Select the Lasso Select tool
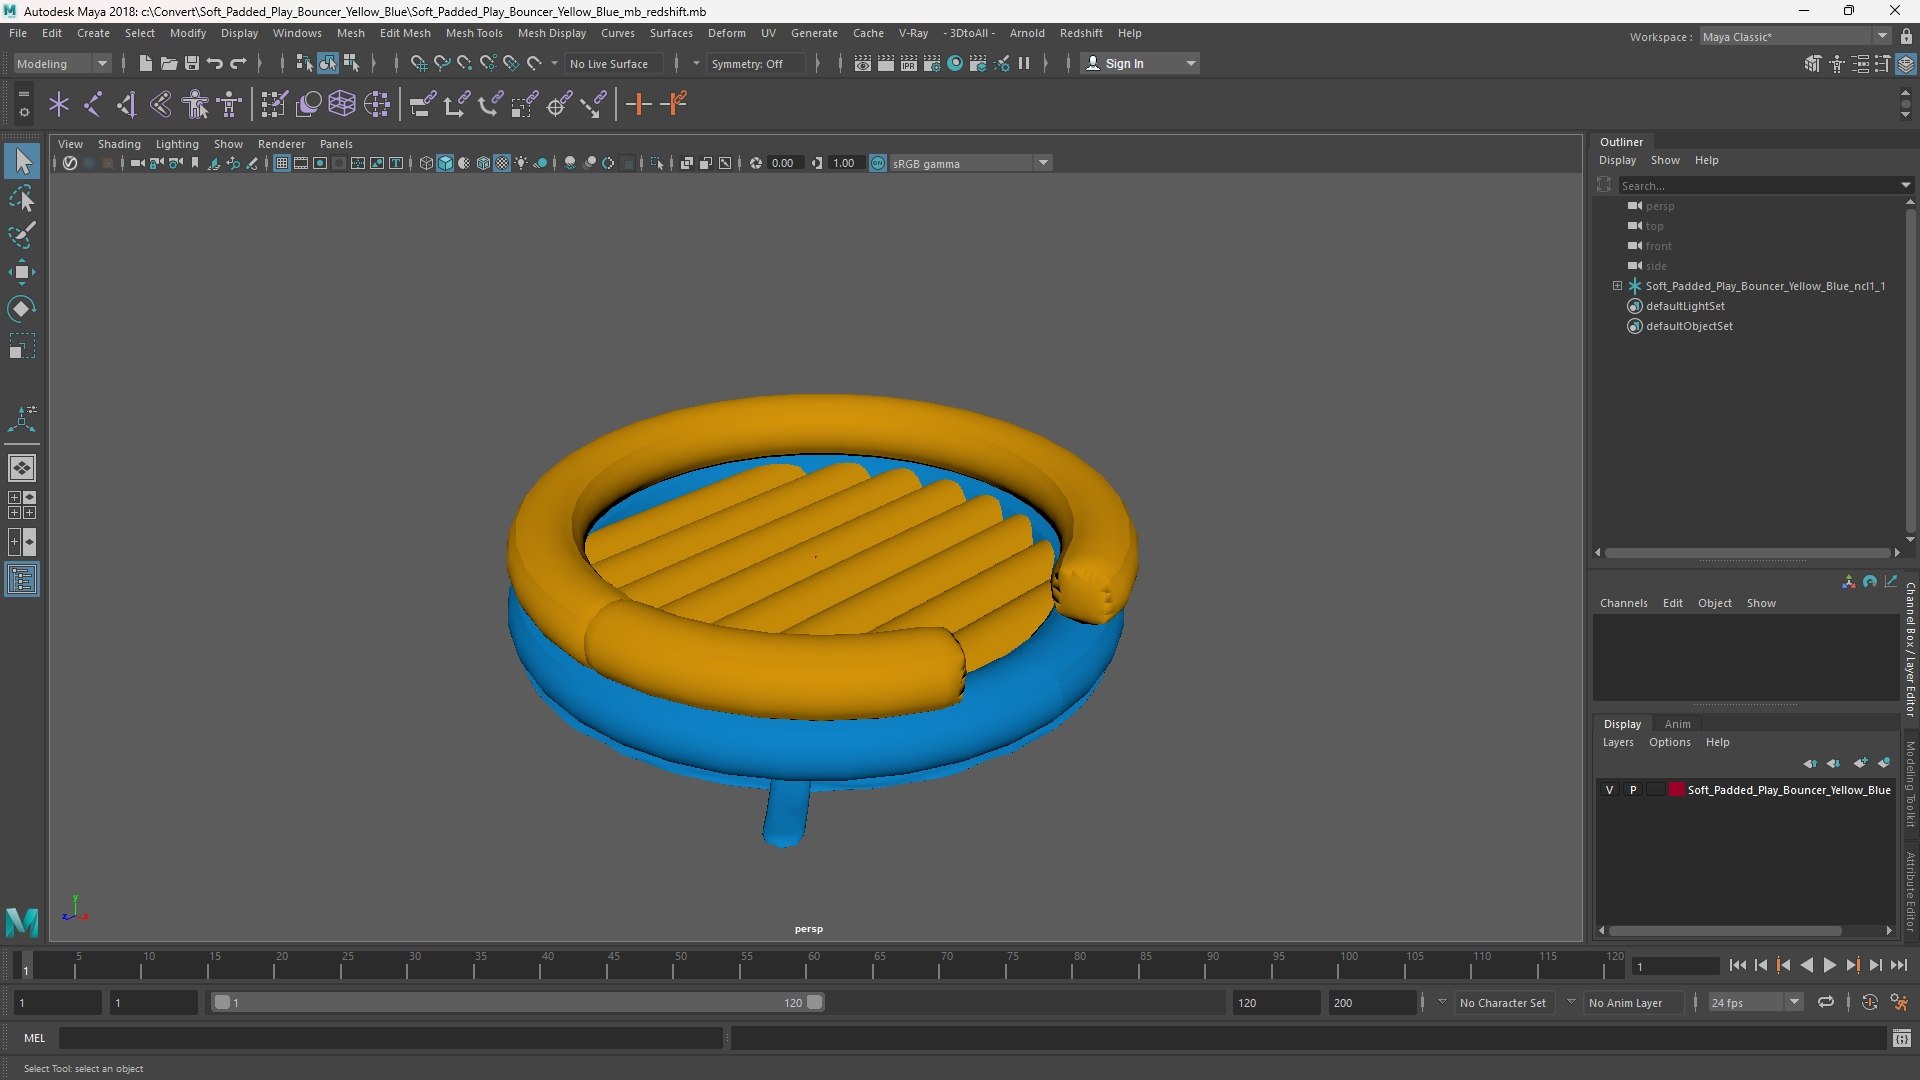 pos(22,199)
